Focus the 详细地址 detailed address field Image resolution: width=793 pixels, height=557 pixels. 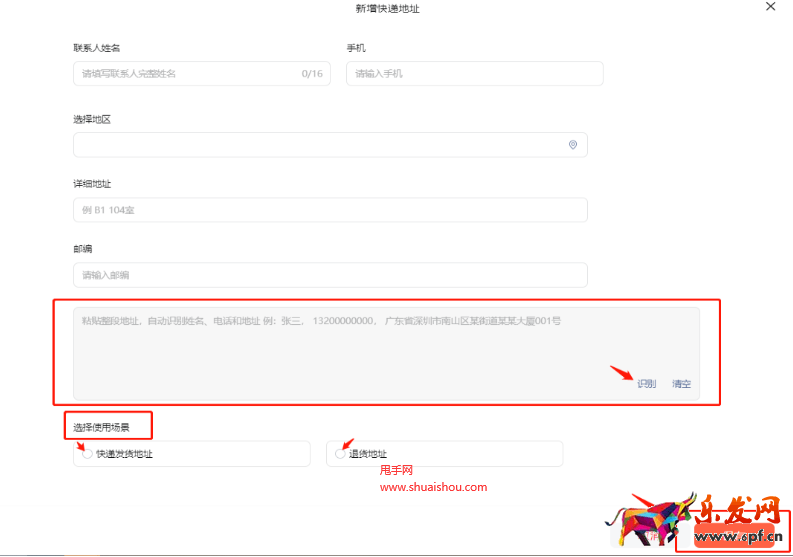tap(329, 210)
